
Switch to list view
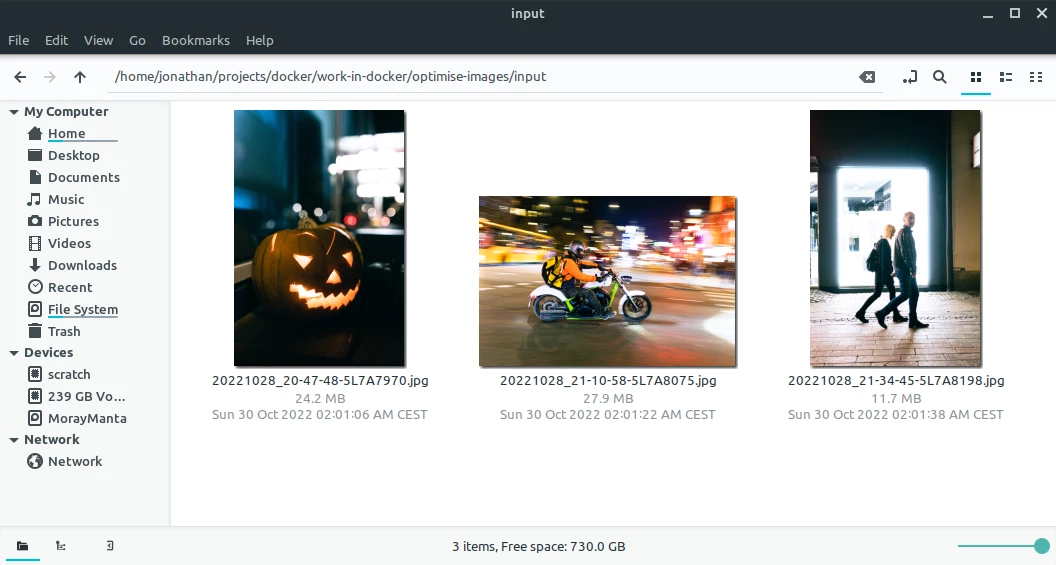[1006, 77]
